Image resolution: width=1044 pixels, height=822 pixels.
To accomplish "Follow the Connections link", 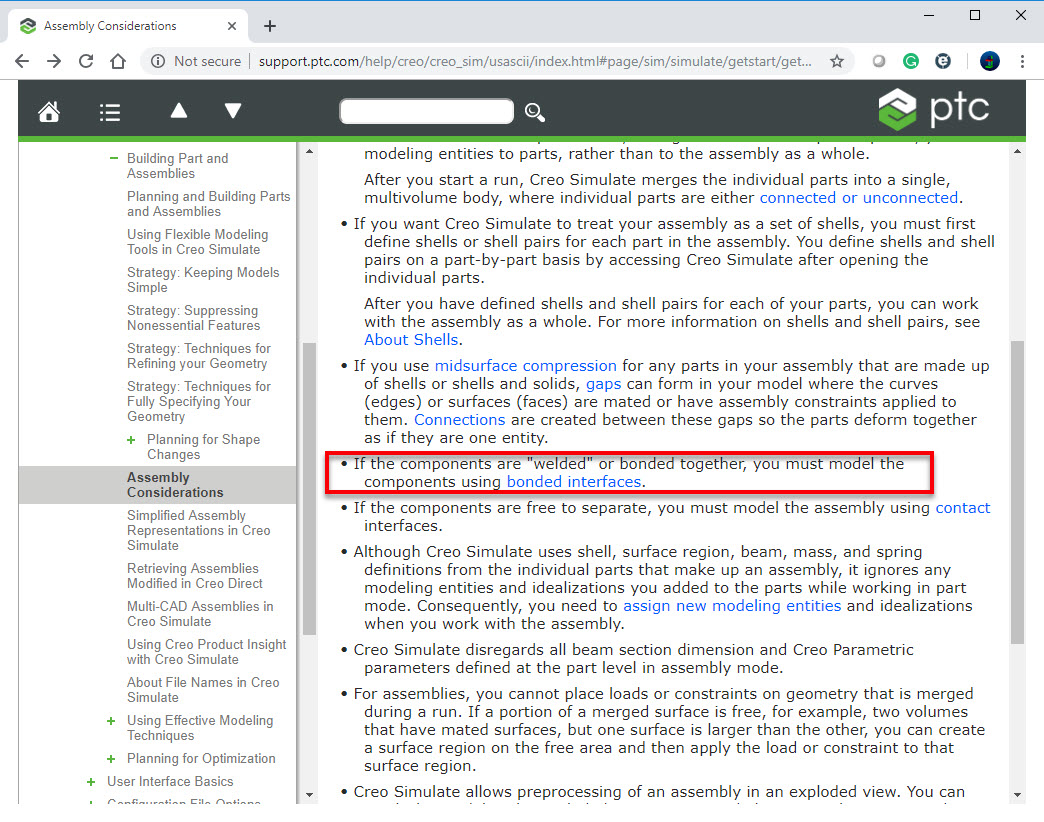I will (459, 419).
